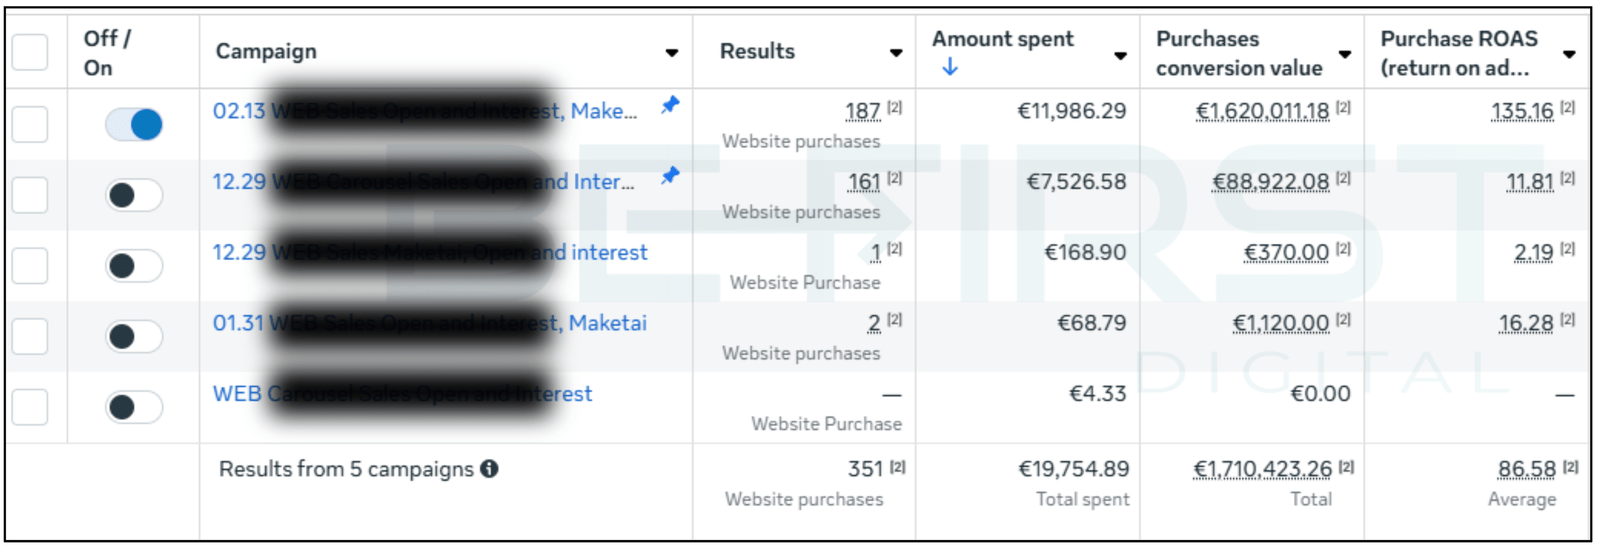Viewport: 1600px width, 551px height.
Task: Click Amount spent sort arrow icon
Action: [x=950, y=67]
